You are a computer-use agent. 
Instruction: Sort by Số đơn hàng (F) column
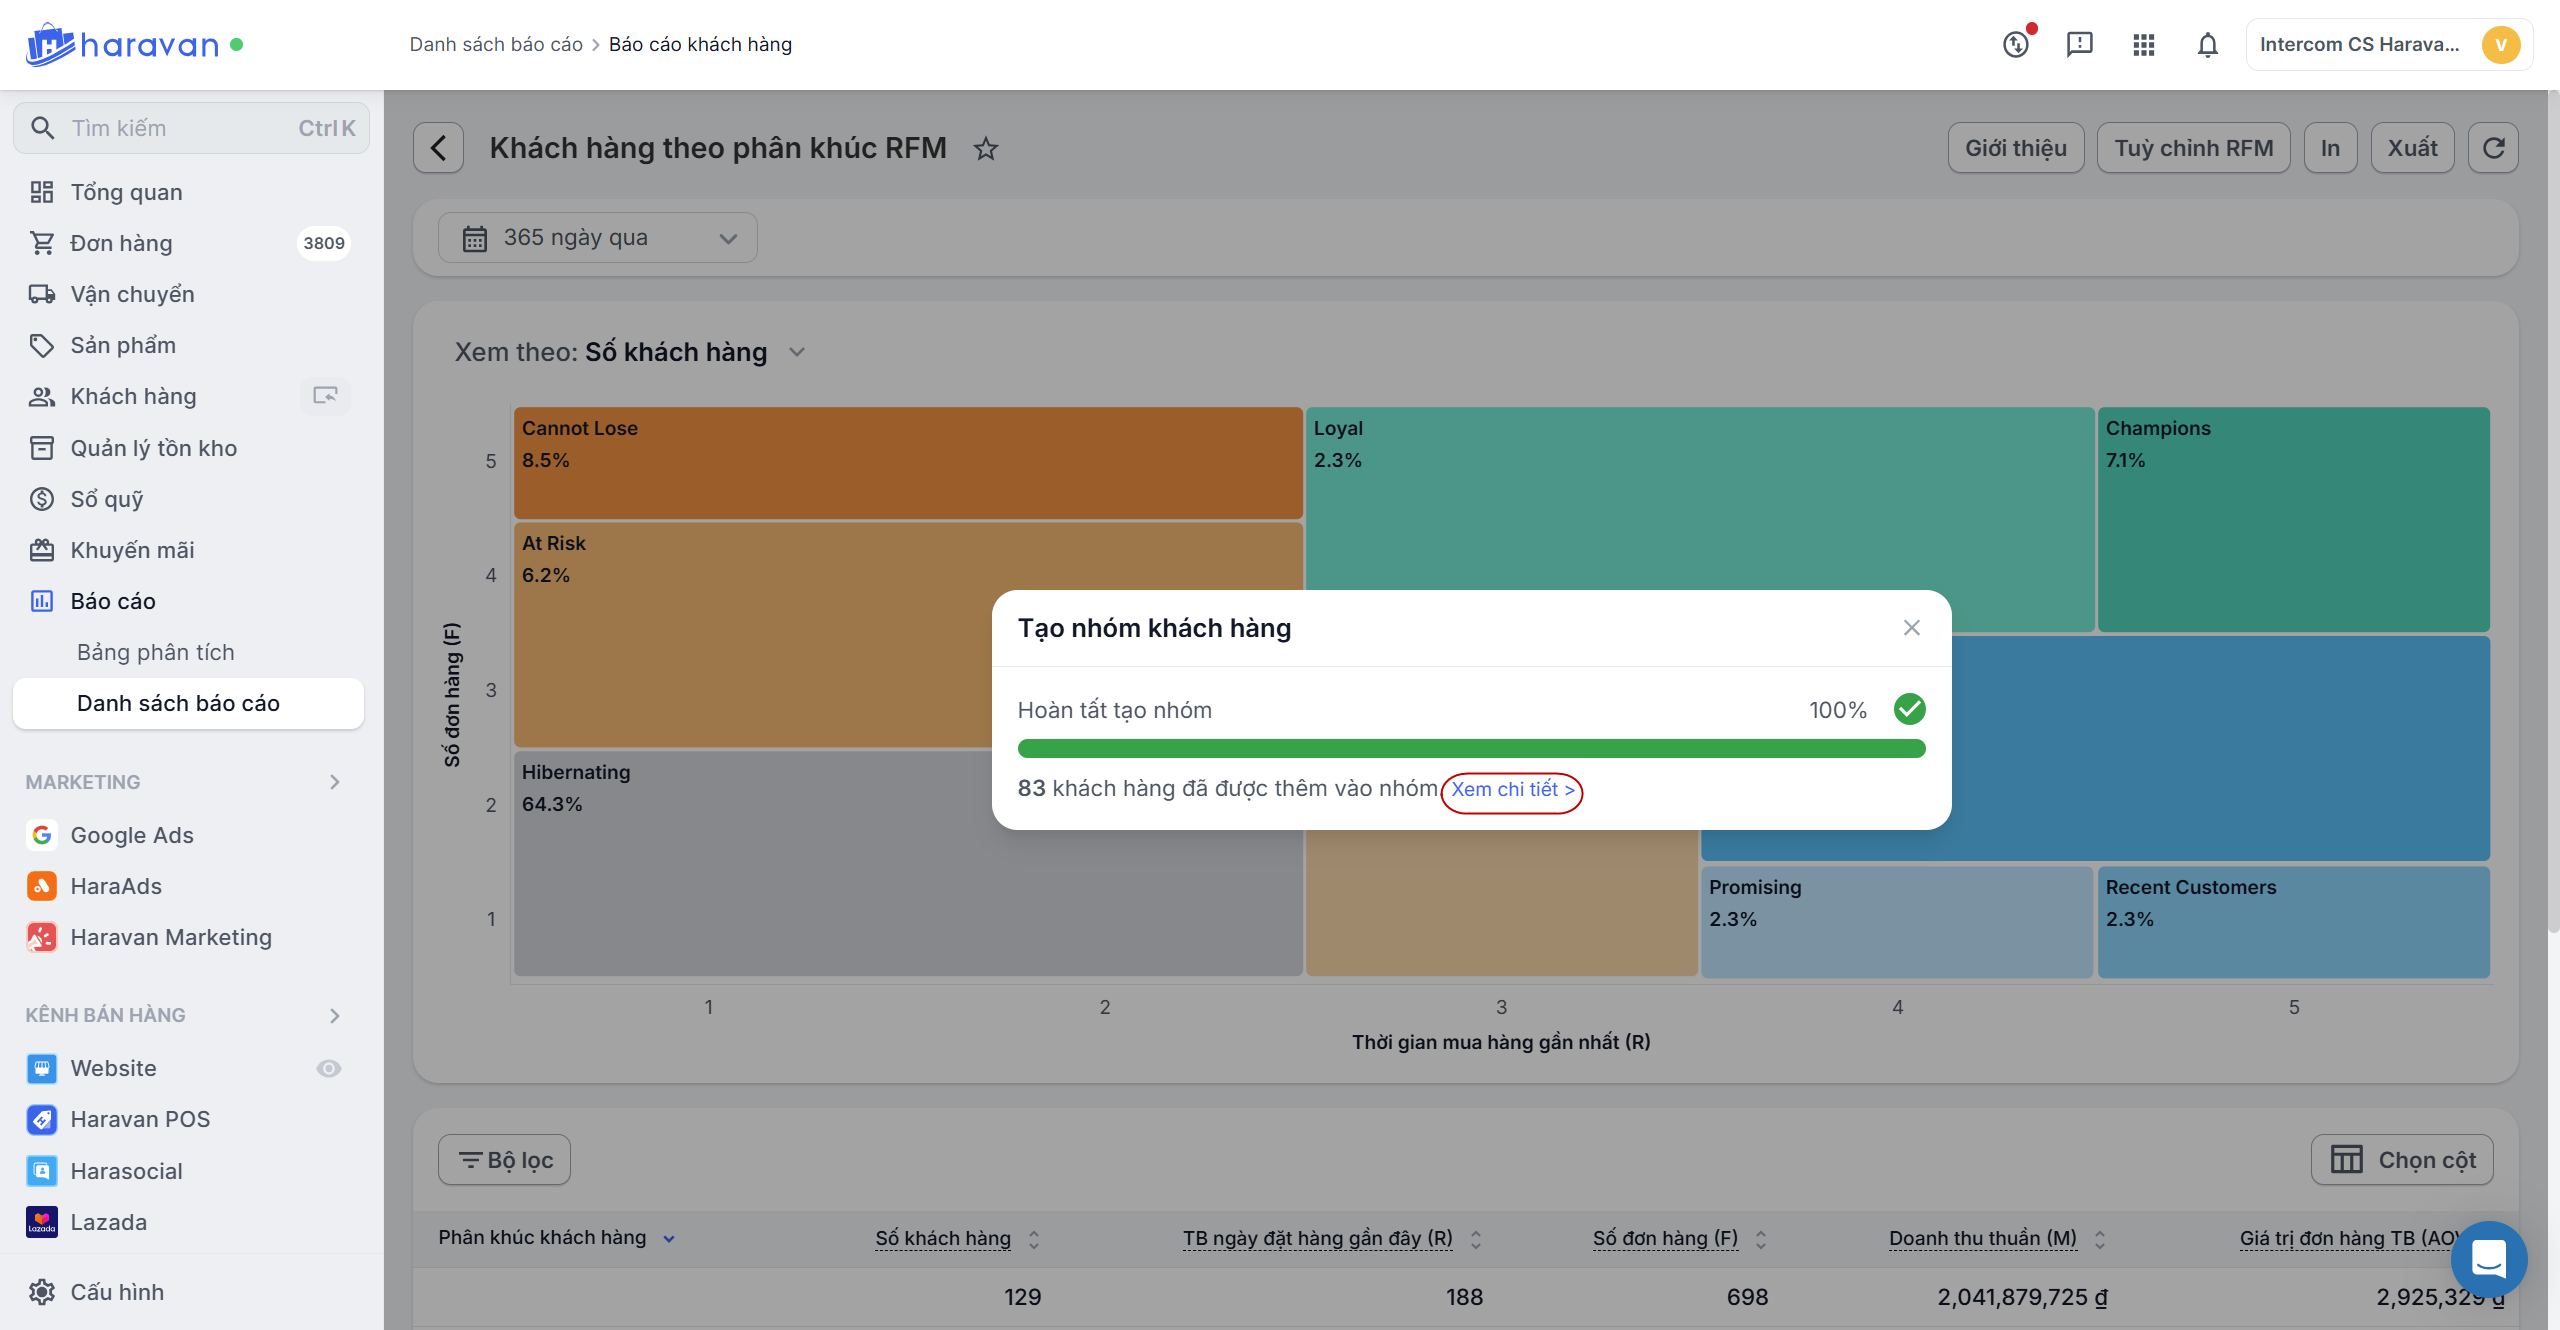coord(1761,1239)
